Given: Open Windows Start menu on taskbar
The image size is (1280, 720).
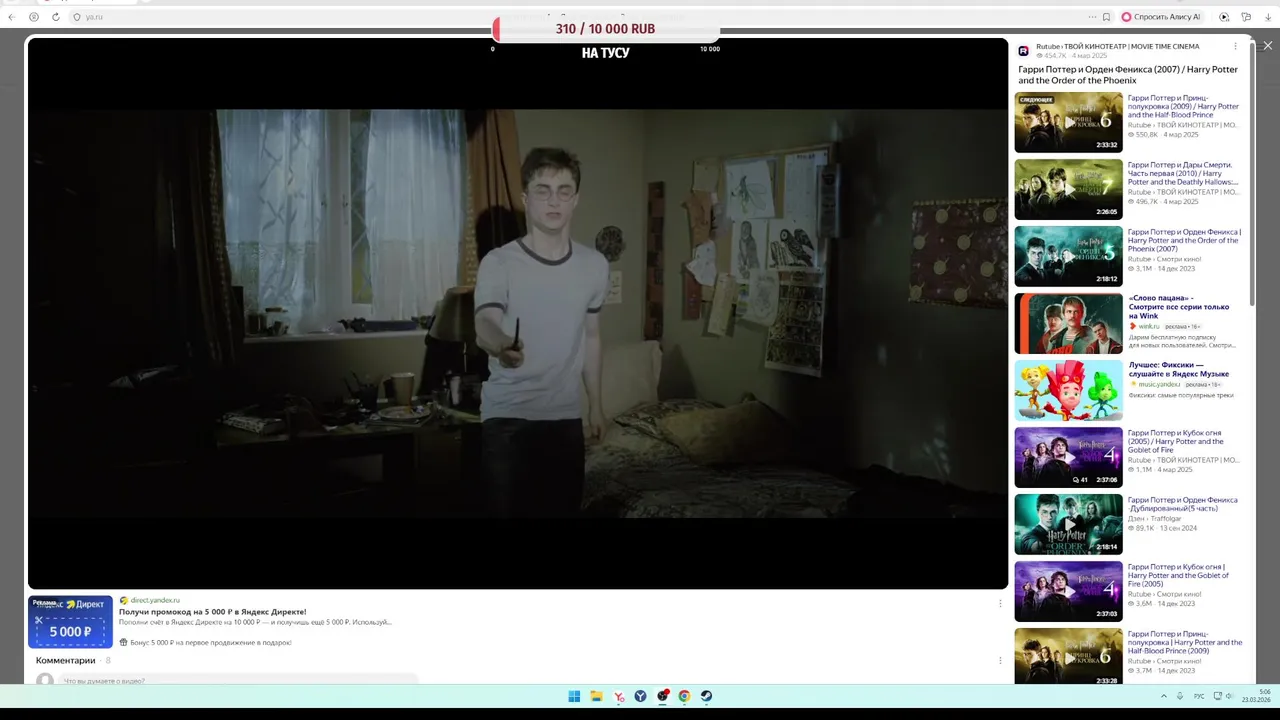Looking at the screenshot, I should pos(574,696).
